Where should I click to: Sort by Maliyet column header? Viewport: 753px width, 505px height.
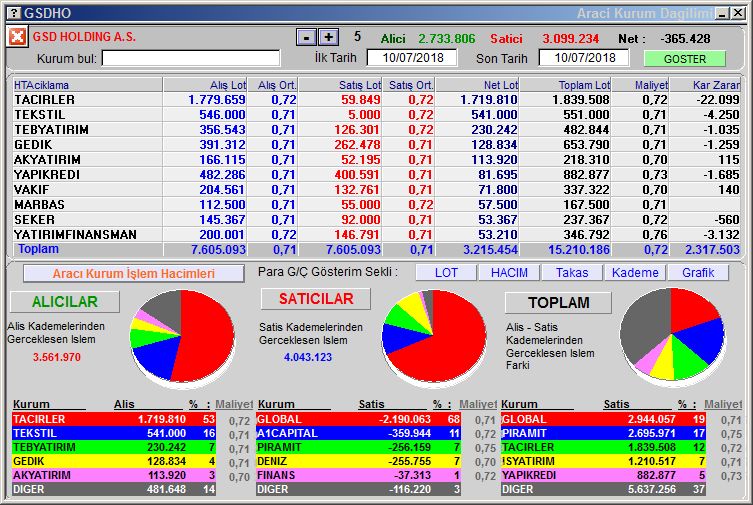click(x=640, y=85)
